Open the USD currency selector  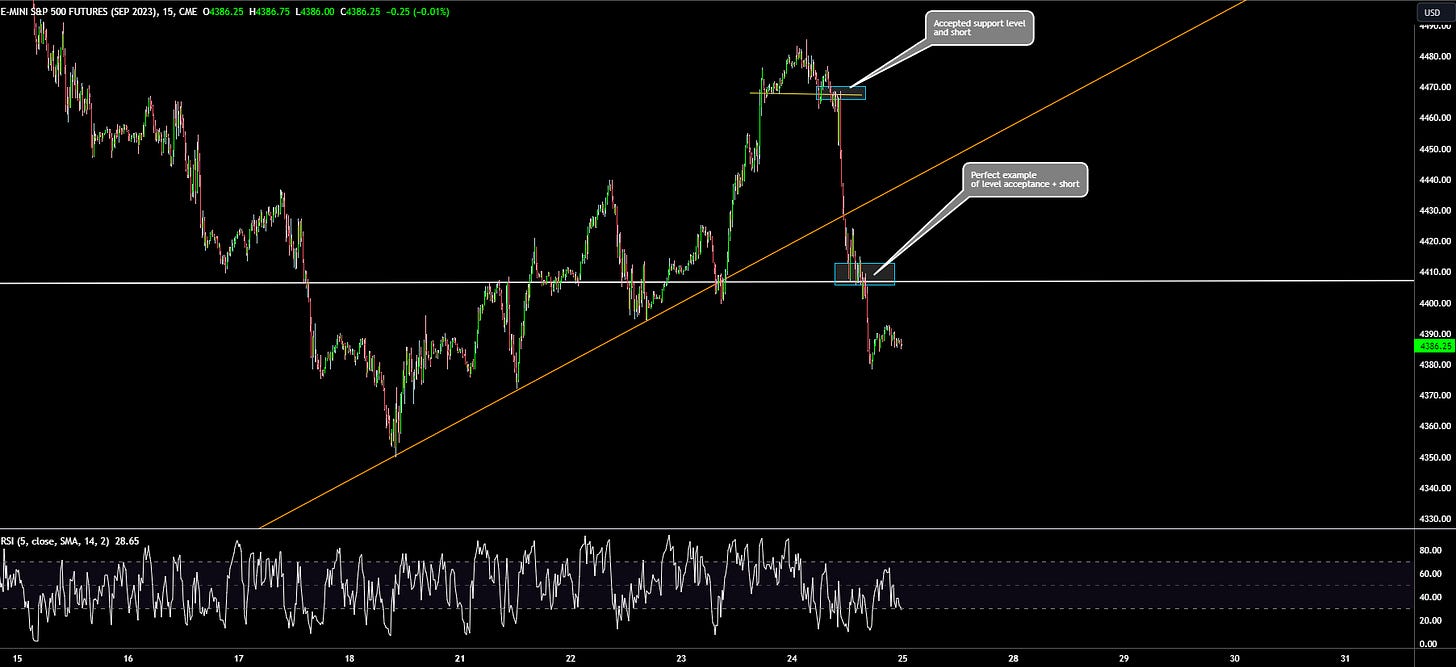point(1434,12)
